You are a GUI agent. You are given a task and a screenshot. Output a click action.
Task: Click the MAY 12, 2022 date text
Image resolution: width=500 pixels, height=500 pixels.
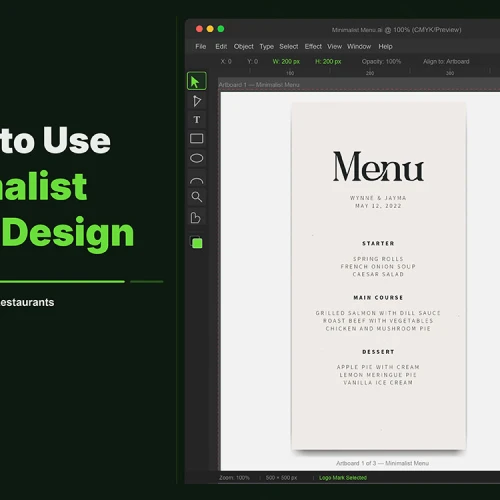378,206
